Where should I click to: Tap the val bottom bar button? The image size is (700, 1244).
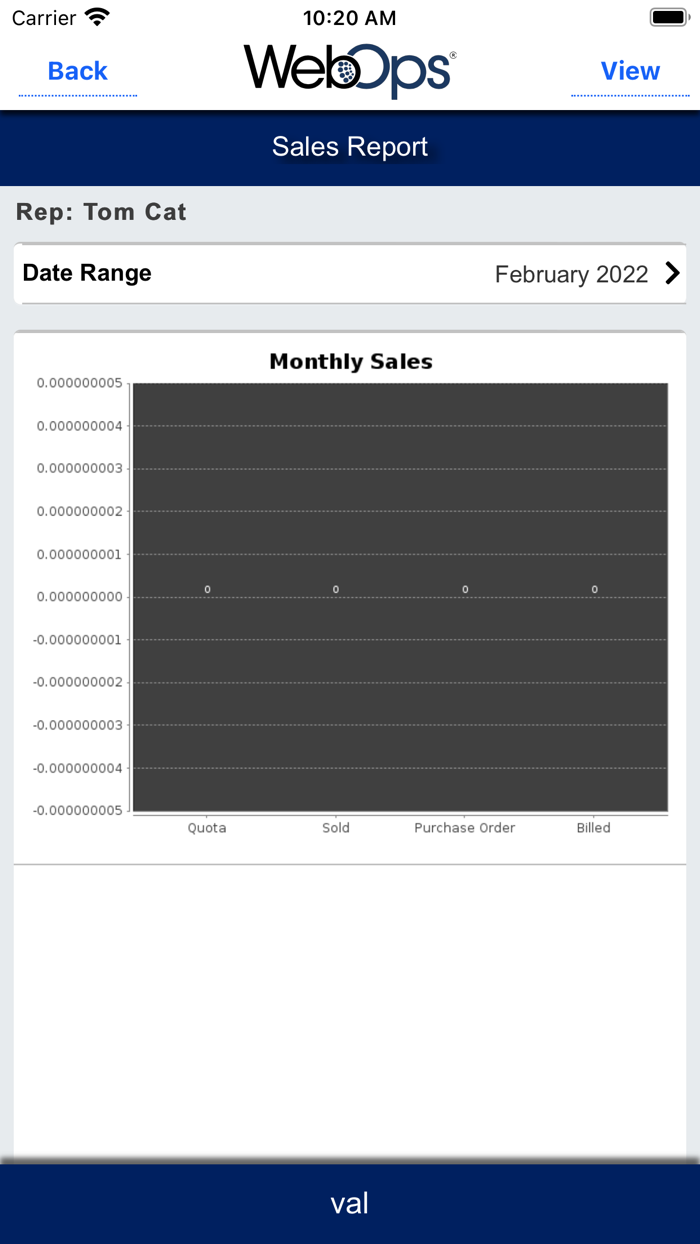coord(350,1203)
